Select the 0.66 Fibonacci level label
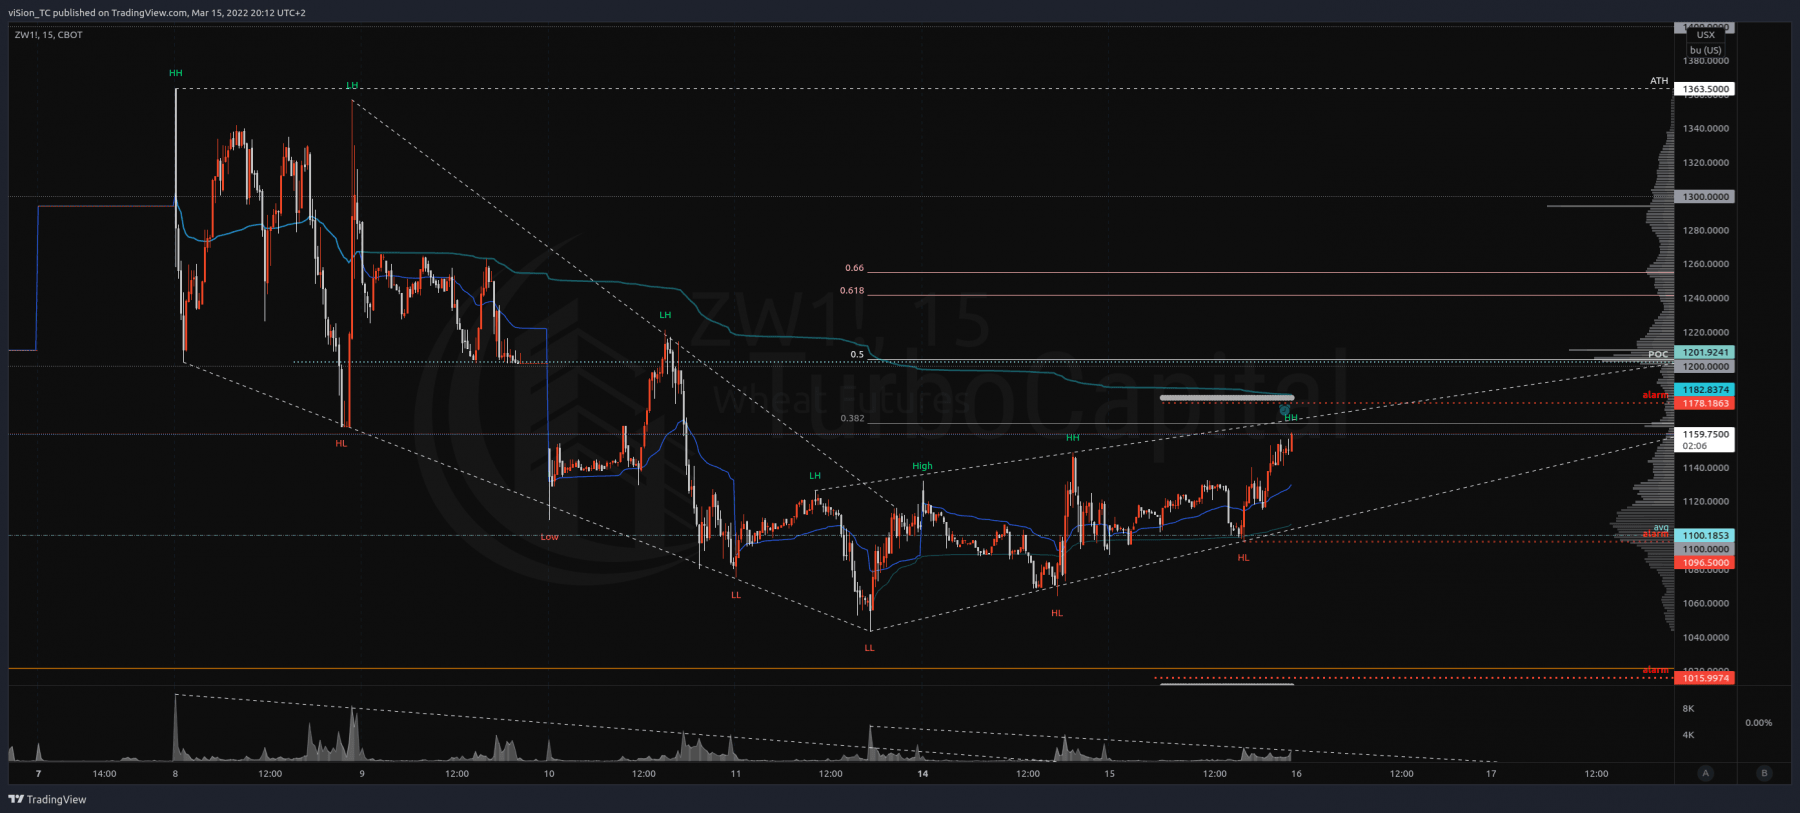 point(854,268)
